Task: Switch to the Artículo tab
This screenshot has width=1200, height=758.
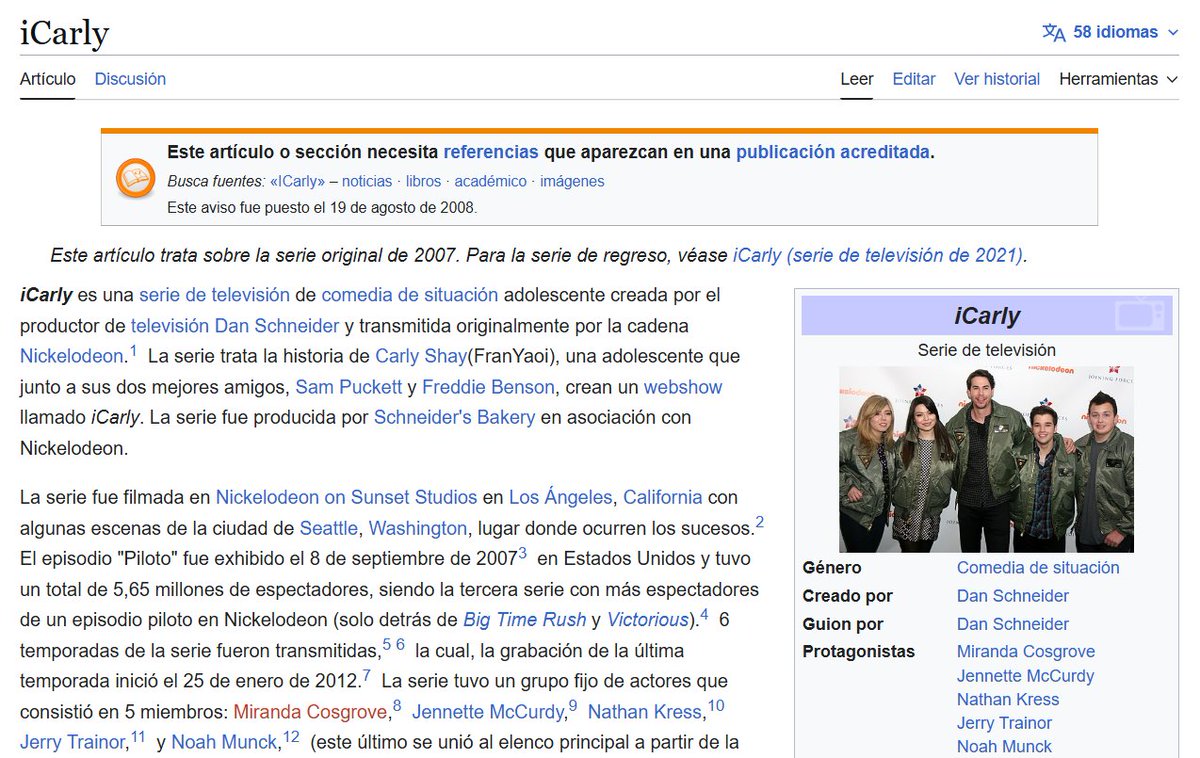Action: coord(48,79)
